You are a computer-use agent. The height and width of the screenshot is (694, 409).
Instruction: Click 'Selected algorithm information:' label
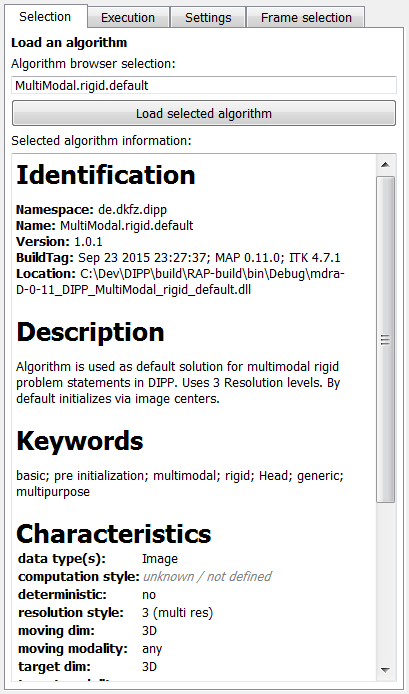(101, 141)
